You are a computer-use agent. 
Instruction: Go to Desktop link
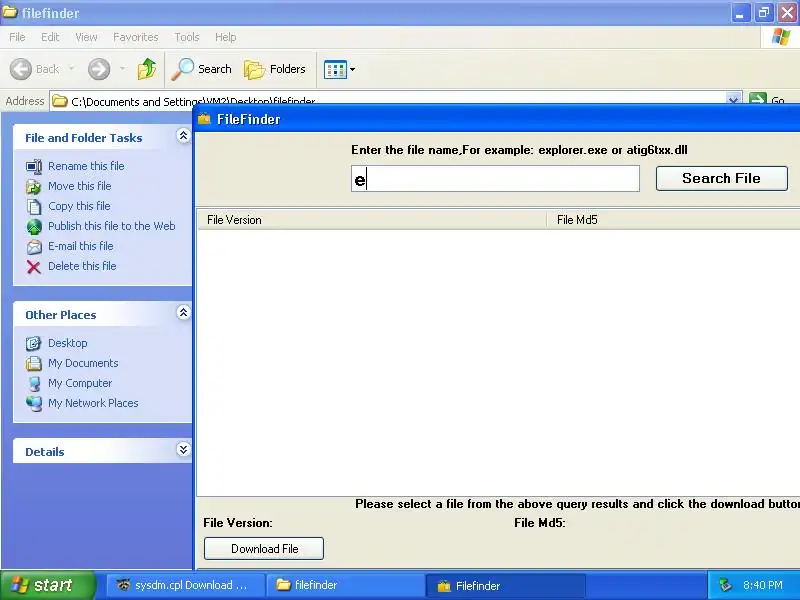(x=68, y=343)
